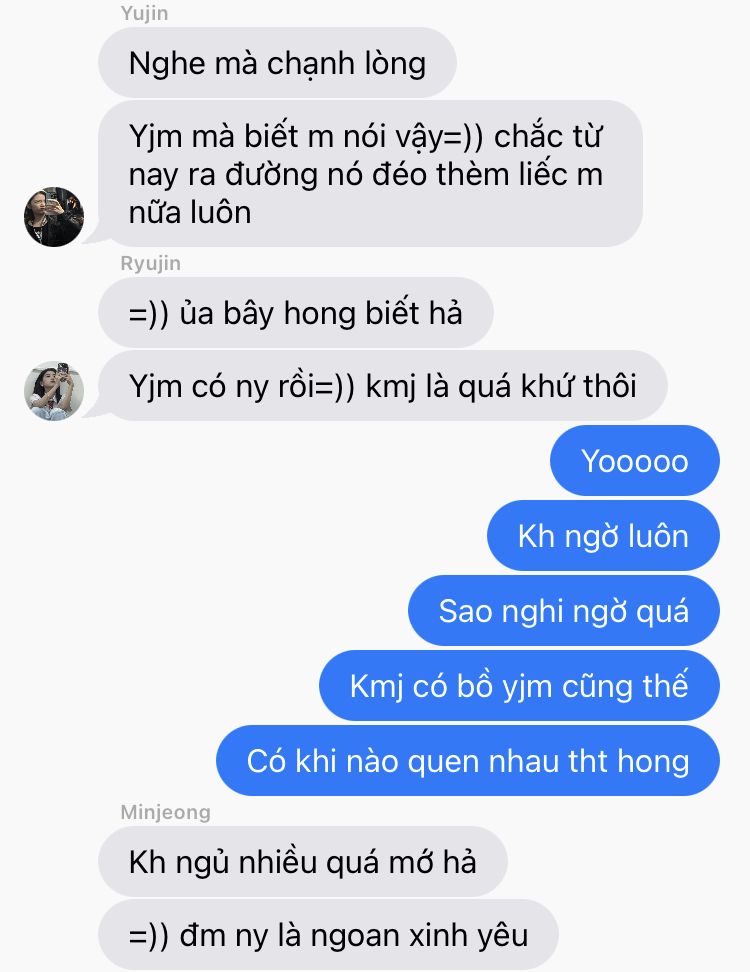Select the 'Nghe mà chạnh lòng' message
This screenshot has height=972, width=750.
pyautogui.click(x=277, y=63)
